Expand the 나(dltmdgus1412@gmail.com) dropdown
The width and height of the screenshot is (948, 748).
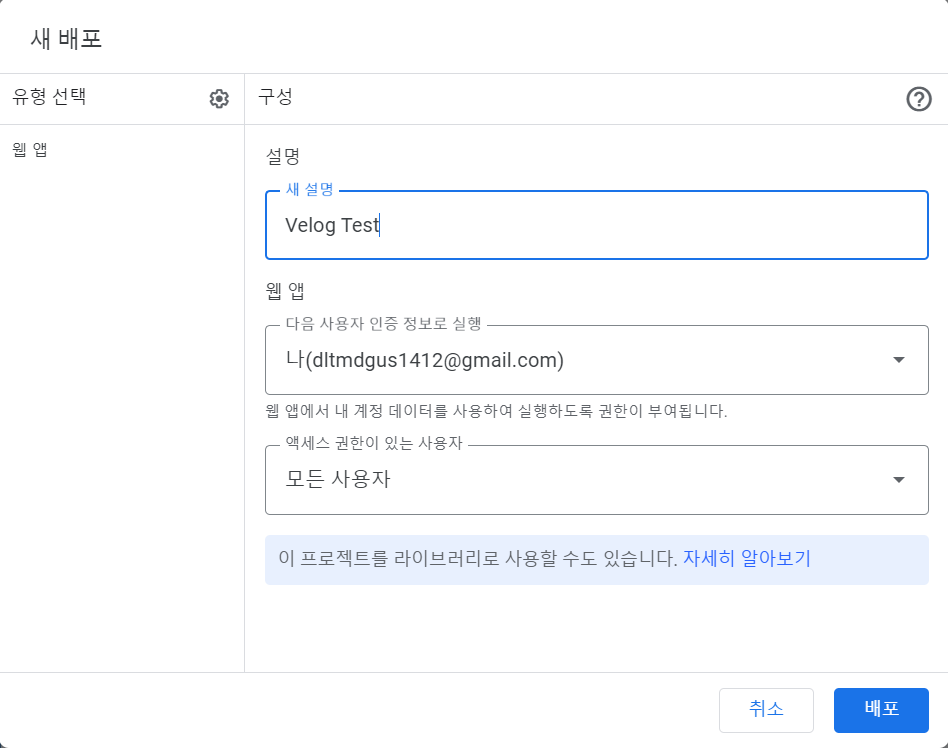[596, 360]
